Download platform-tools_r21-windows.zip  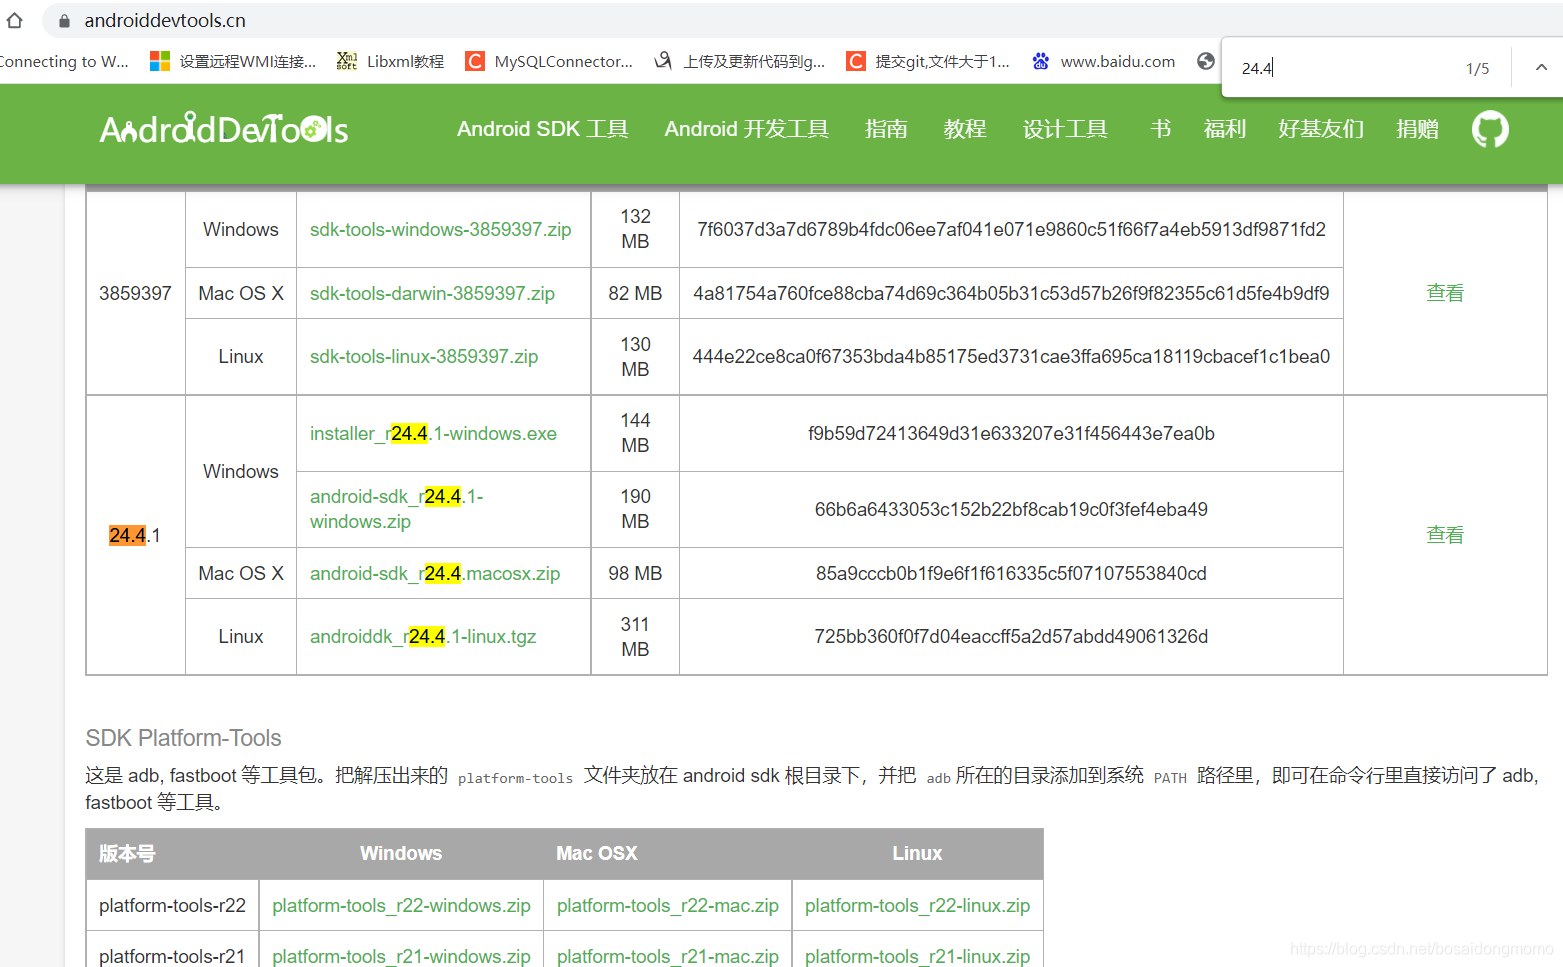(x=401, y=956)
